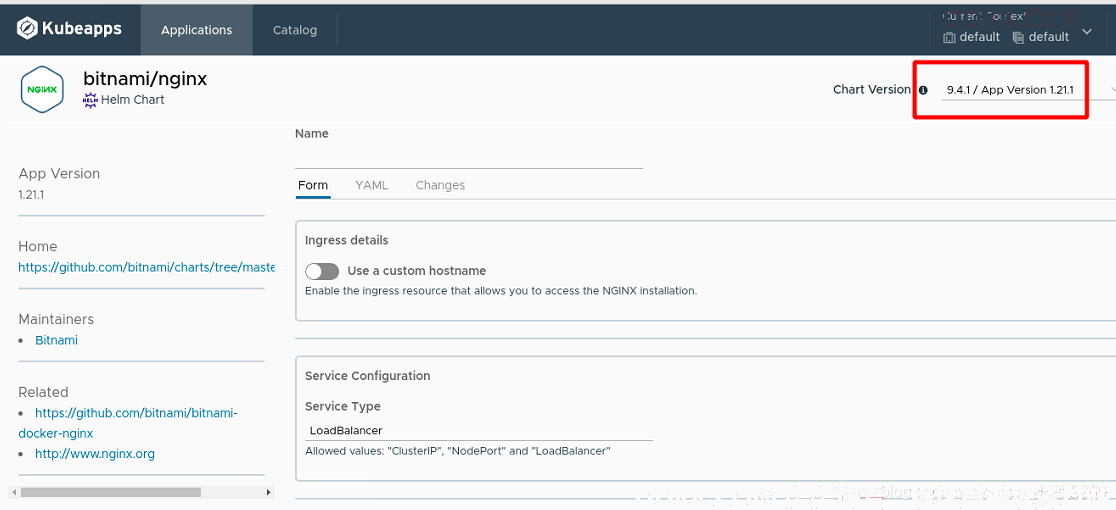Click the sidebar horizontal scrollbar thumb
Viewport: 1116px width, 510px height.
pos(111,492)
